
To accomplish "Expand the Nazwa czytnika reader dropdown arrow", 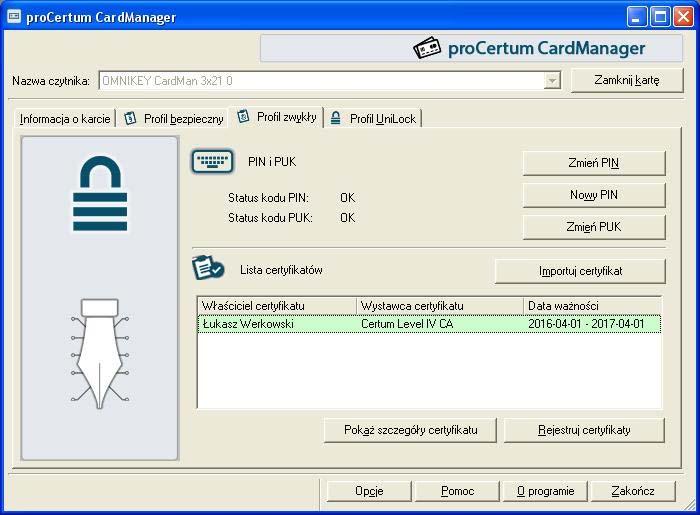I will click(552, 81).
